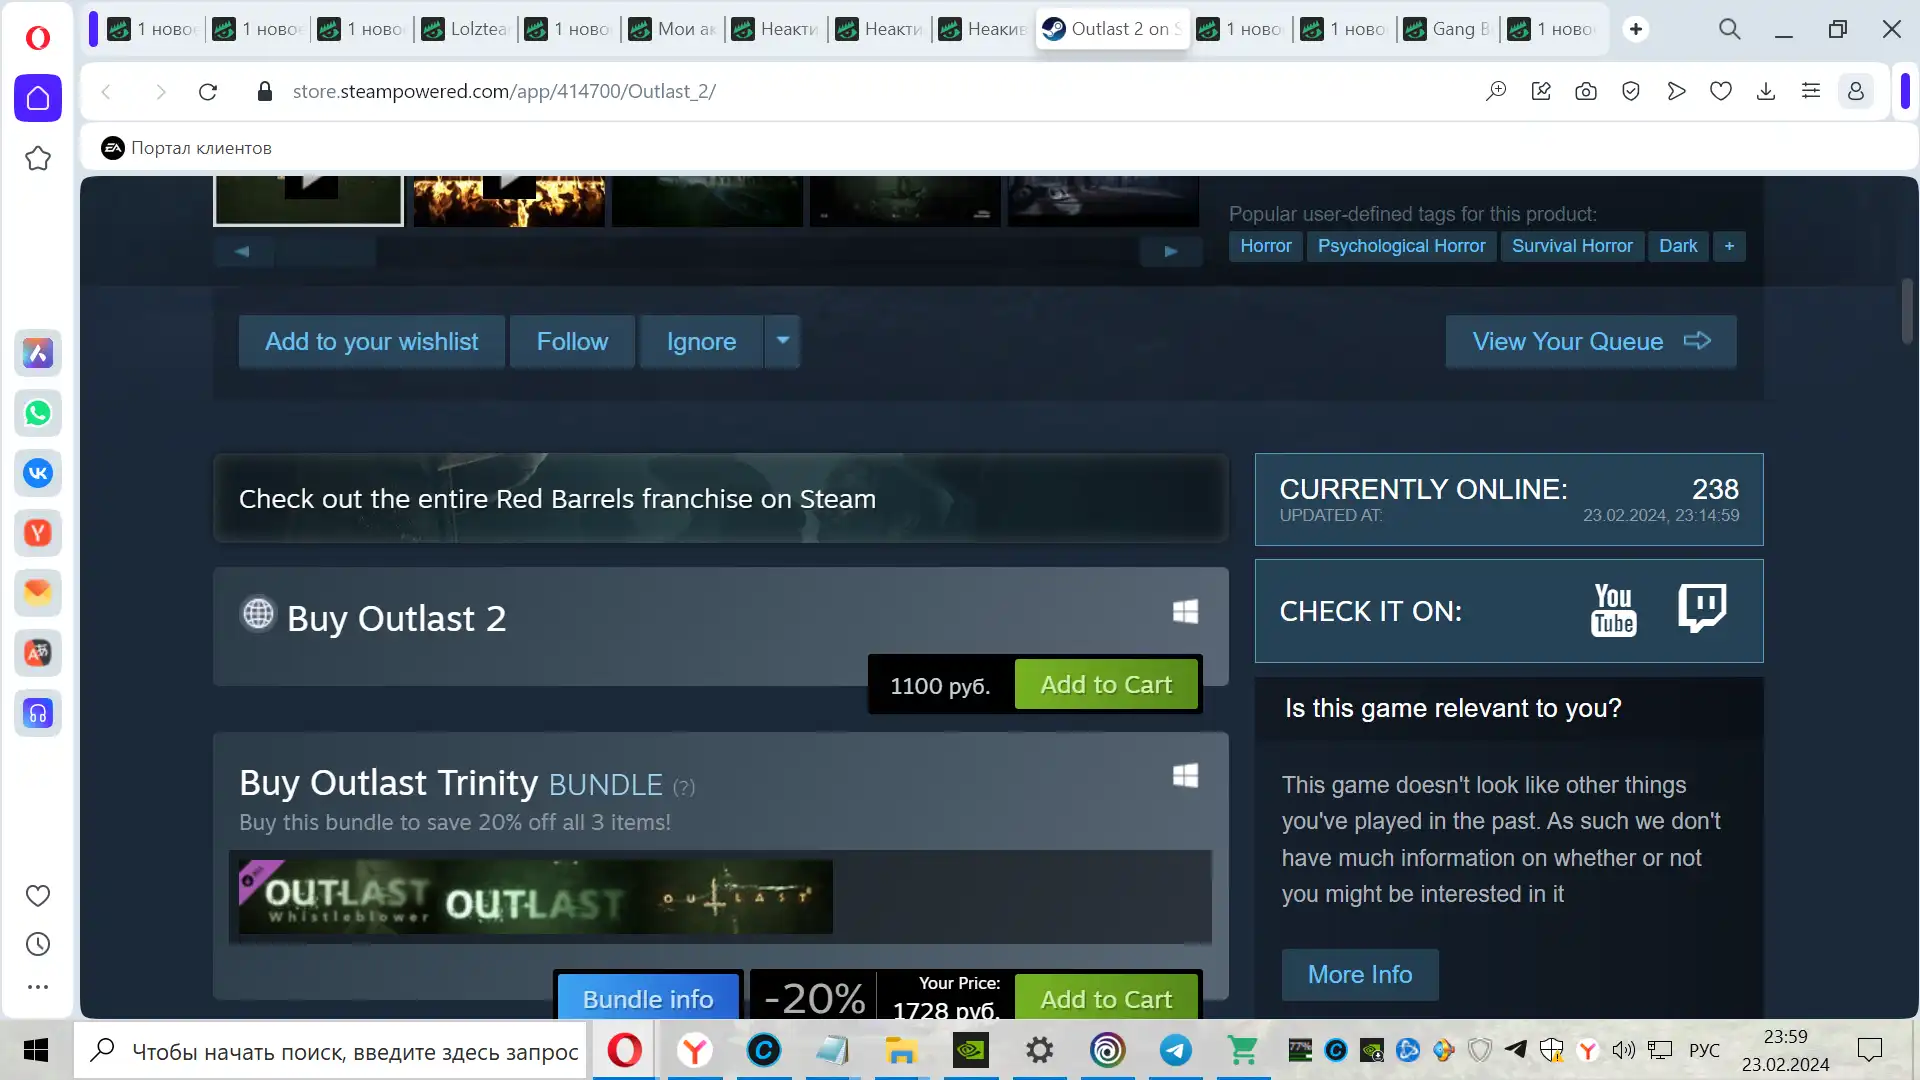
Task: Go to Opera start page home icon
Action: click(x=38, y=98)
